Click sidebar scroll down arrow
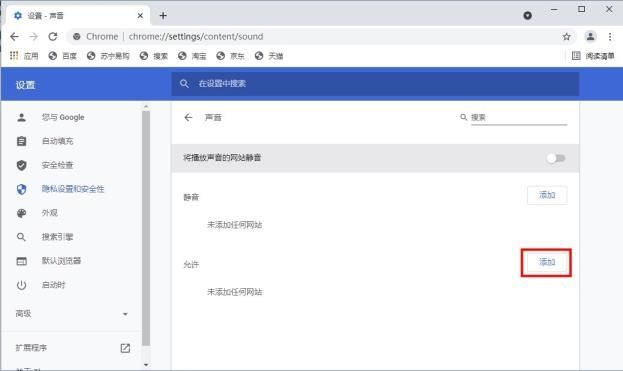This screenshot has width=623, height=371. pyautogui.click(x=146, y=364)
